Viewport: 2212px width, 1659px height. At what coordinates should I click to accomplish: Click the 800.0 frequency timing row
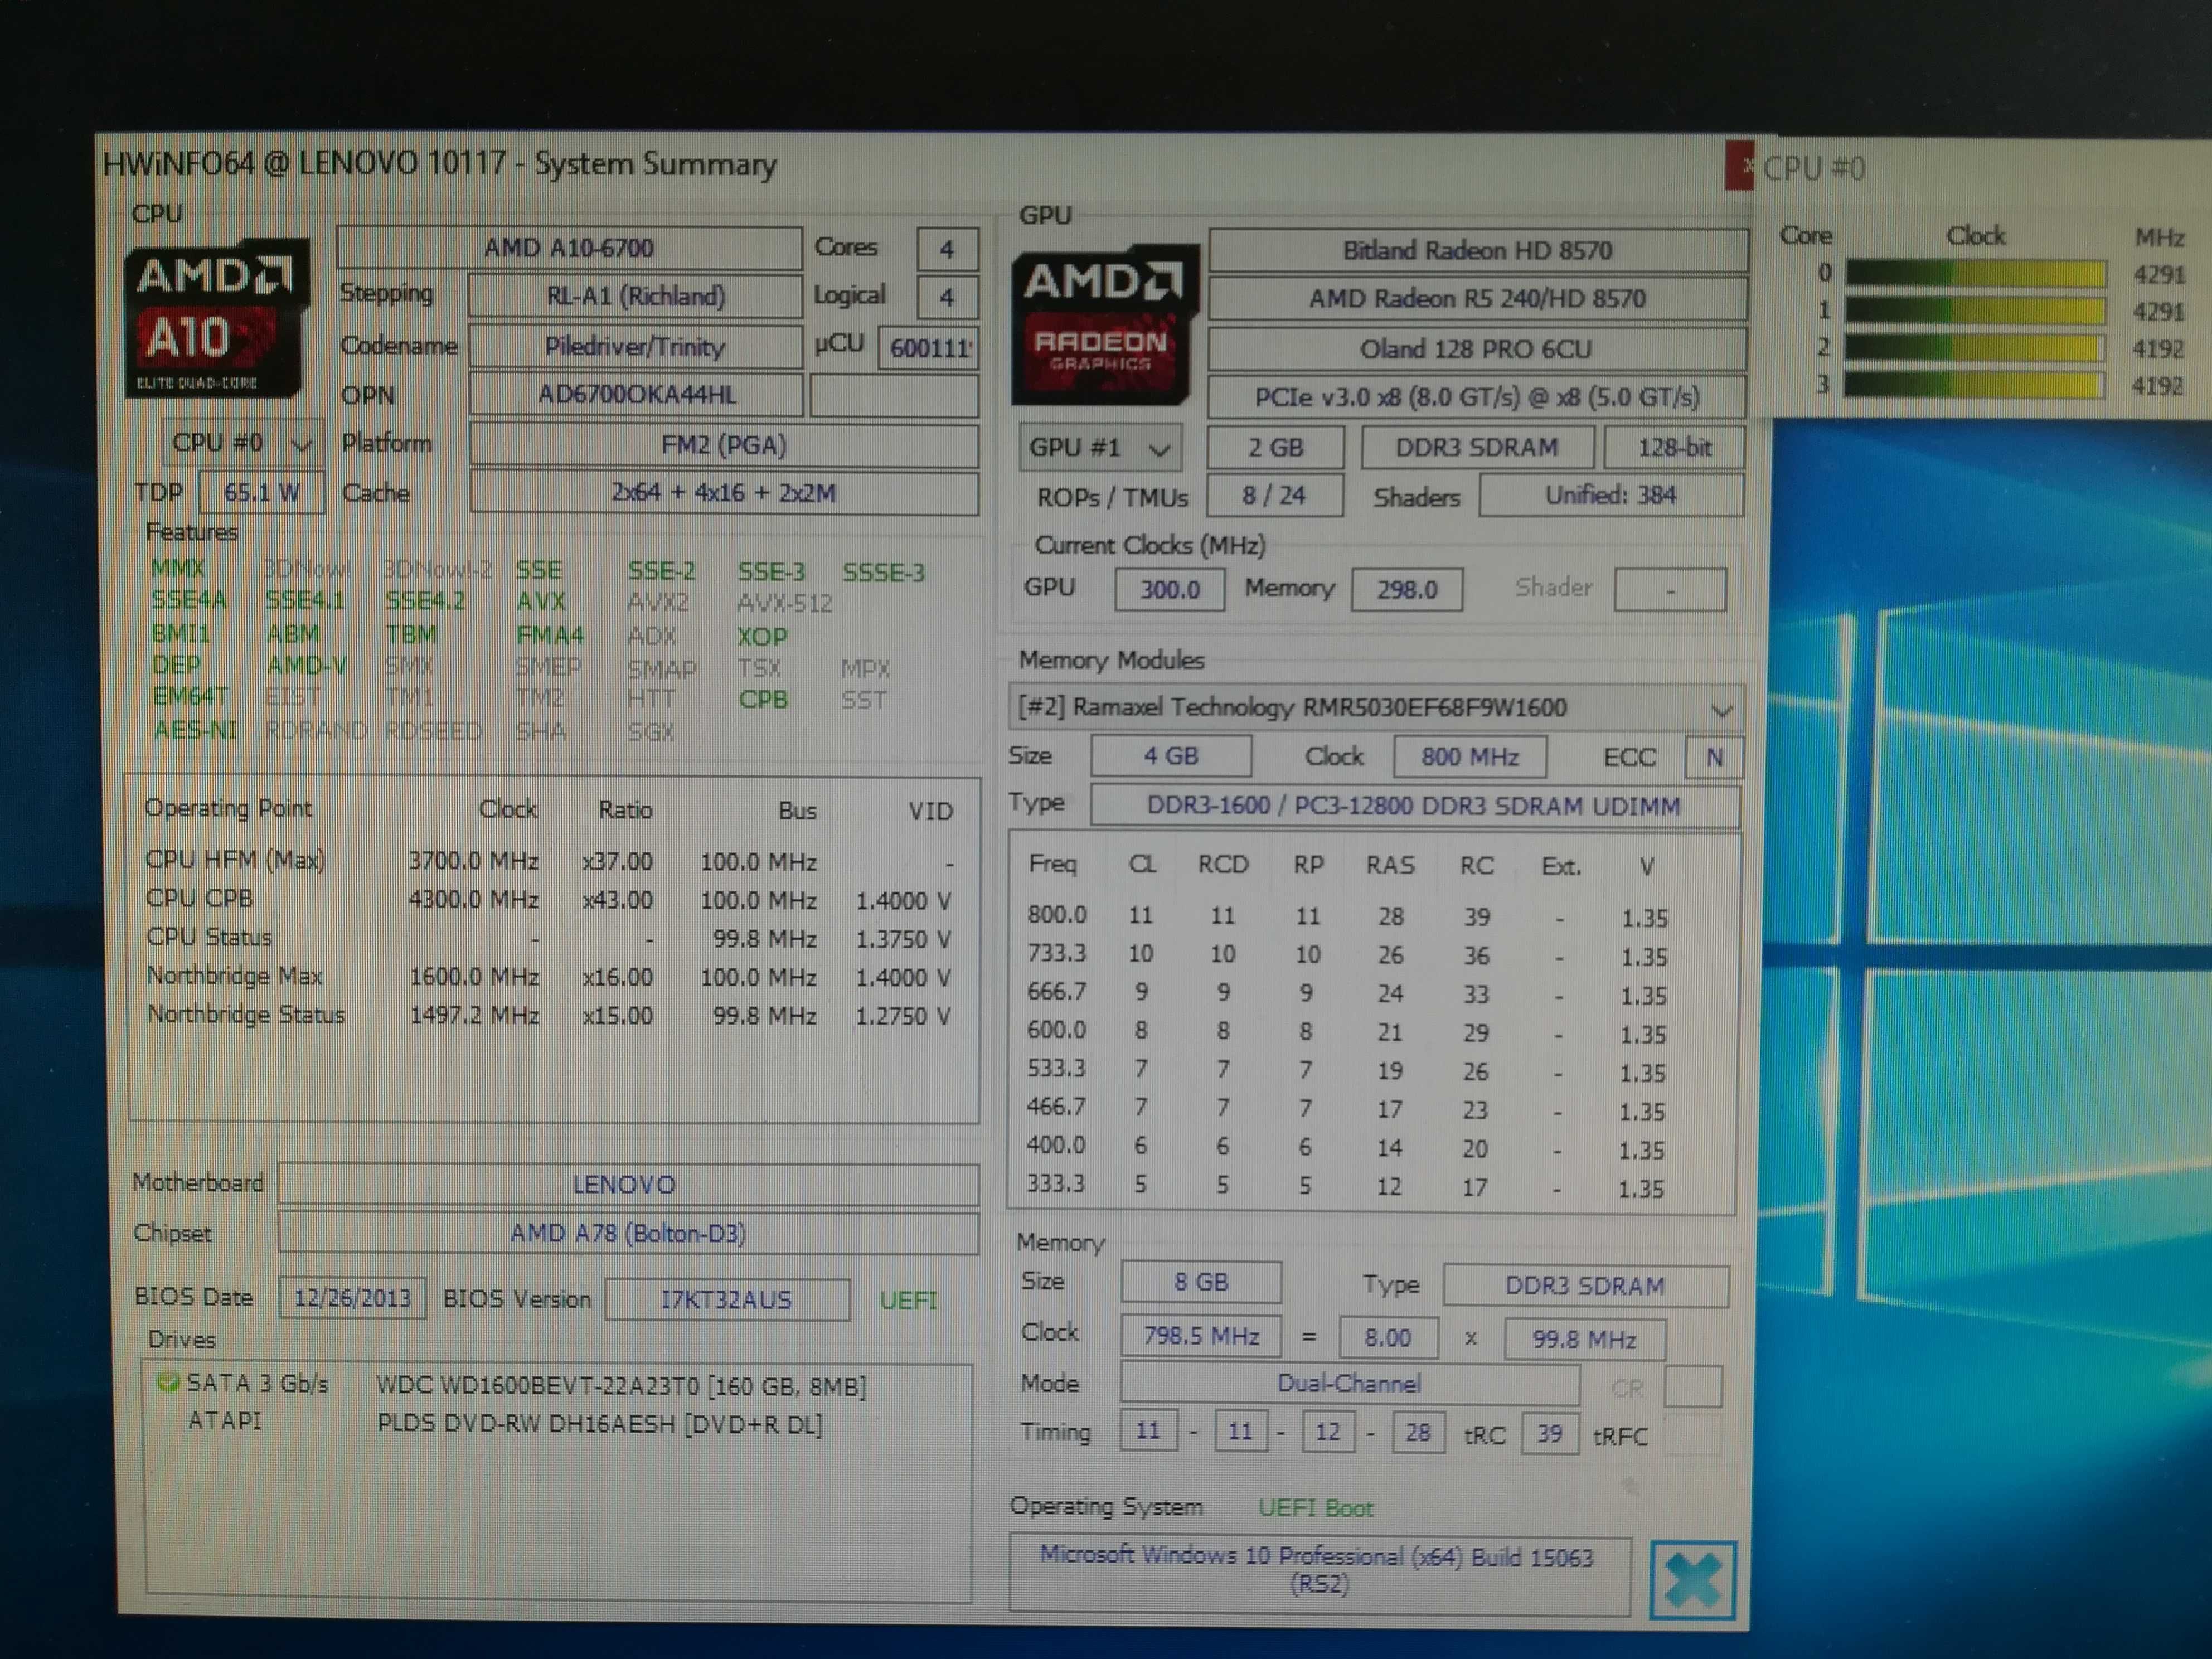[1347, 916]
